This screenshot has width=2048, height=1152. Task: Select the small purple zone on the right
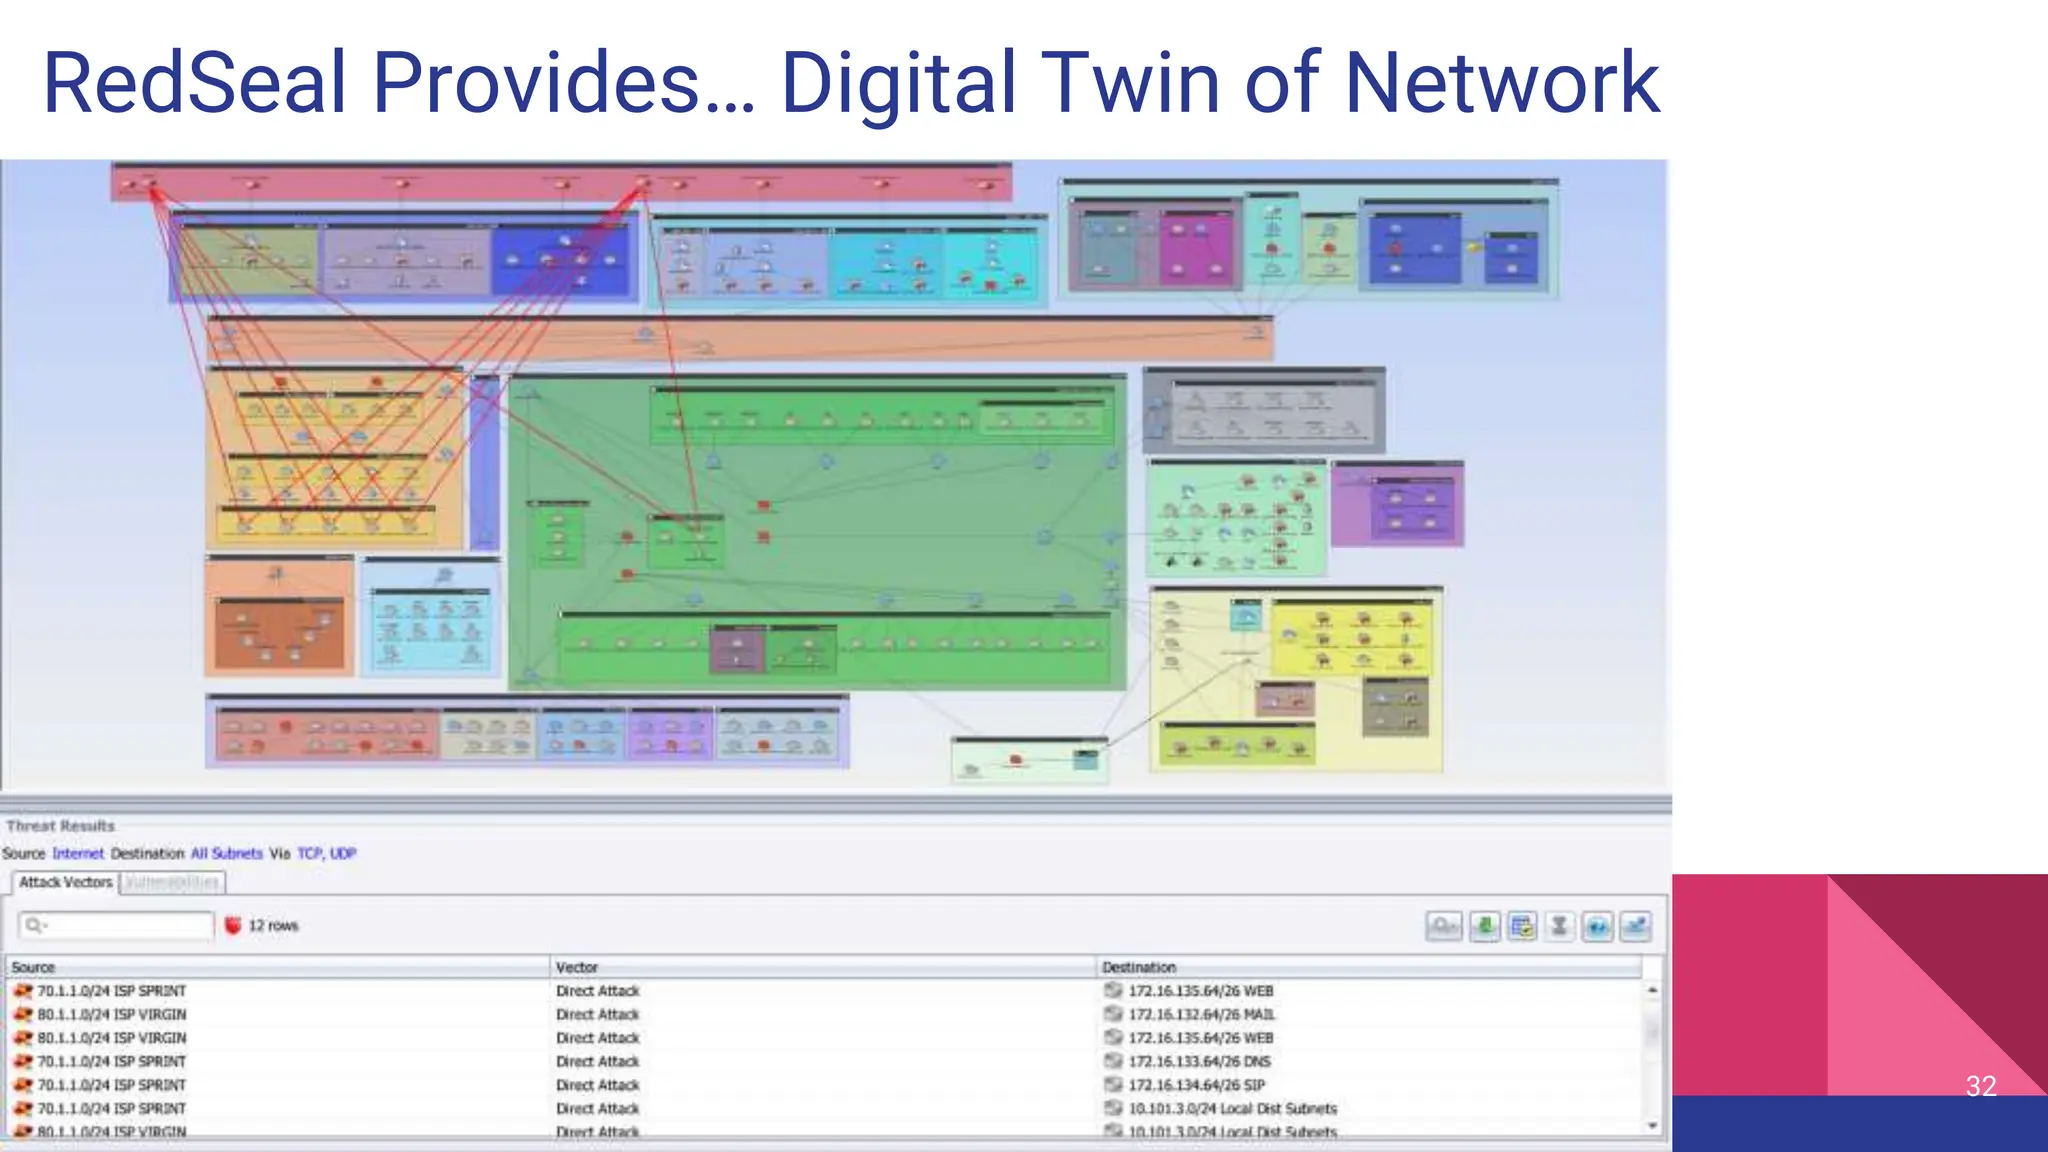pos(1397,503)
